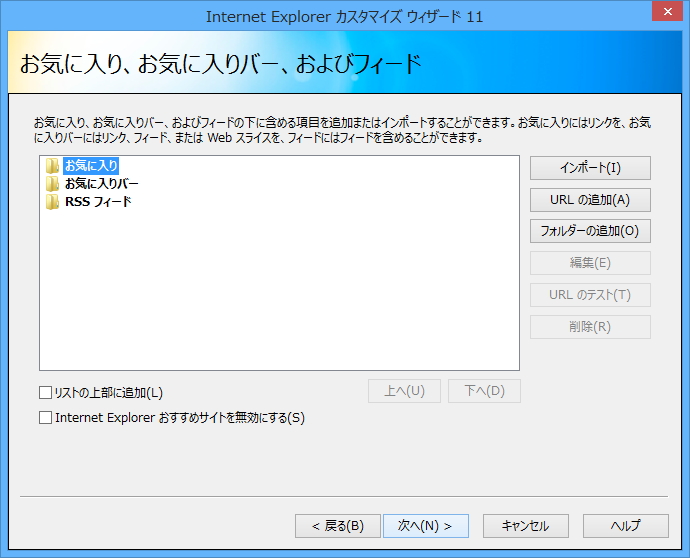Close the customization wizard window
Screen dimensions: 690x558
pyautogui.click(x=668, y=11)
